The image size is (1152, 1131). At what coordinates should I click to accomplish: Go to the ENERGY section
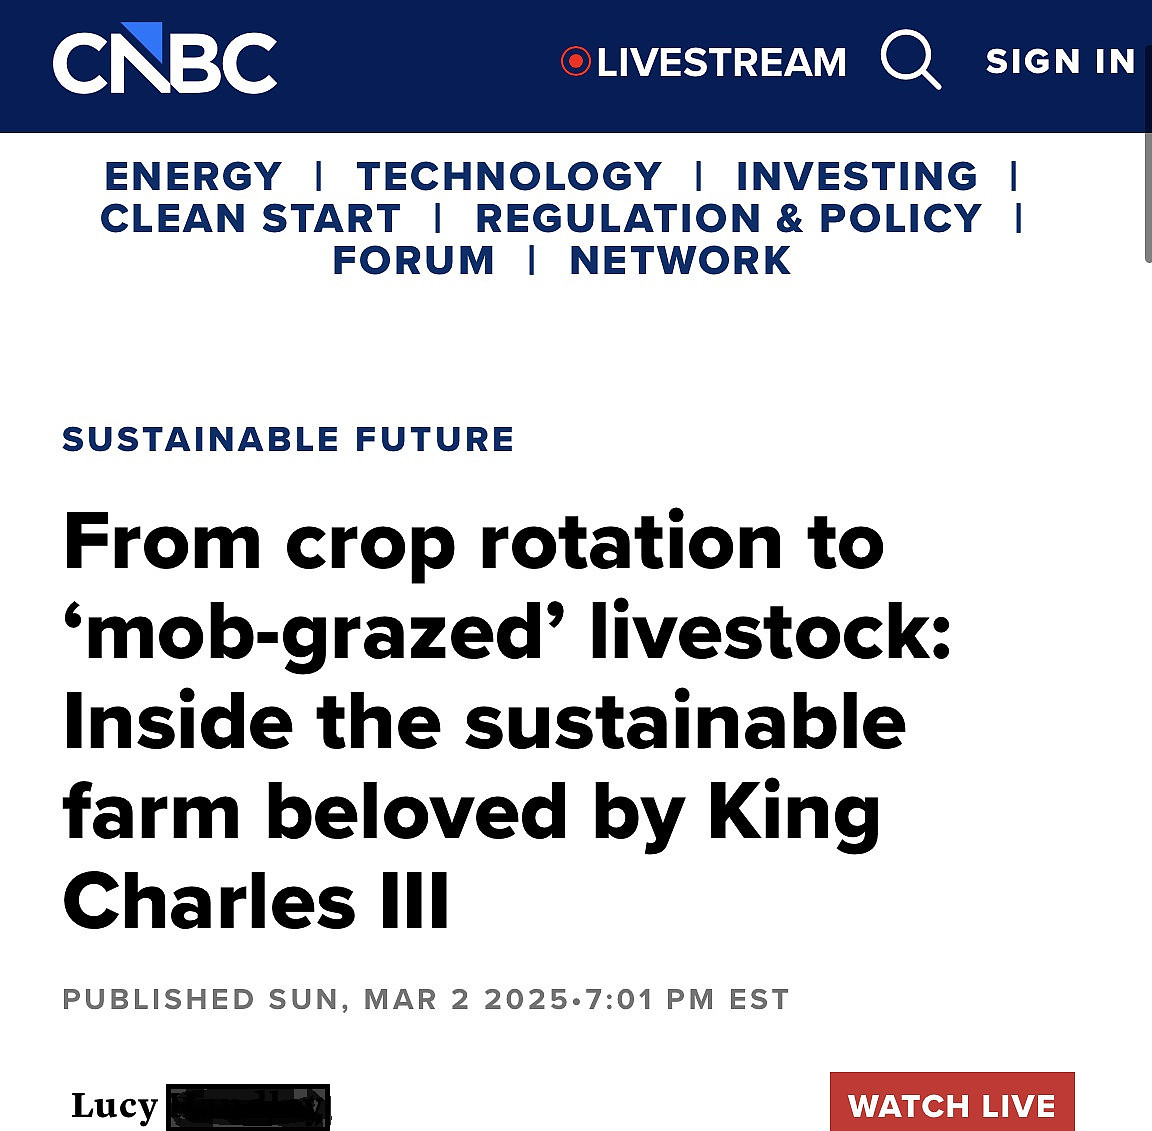194,176
